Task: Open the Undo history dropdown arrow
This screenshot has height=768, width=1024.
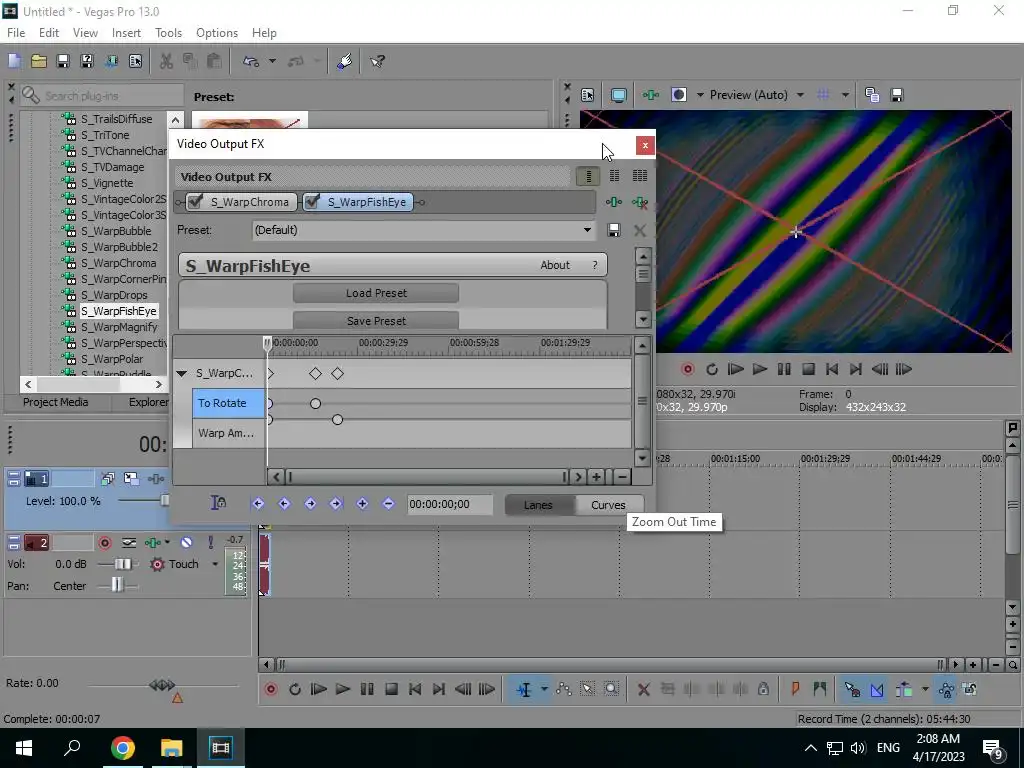Action: [272, 61]
